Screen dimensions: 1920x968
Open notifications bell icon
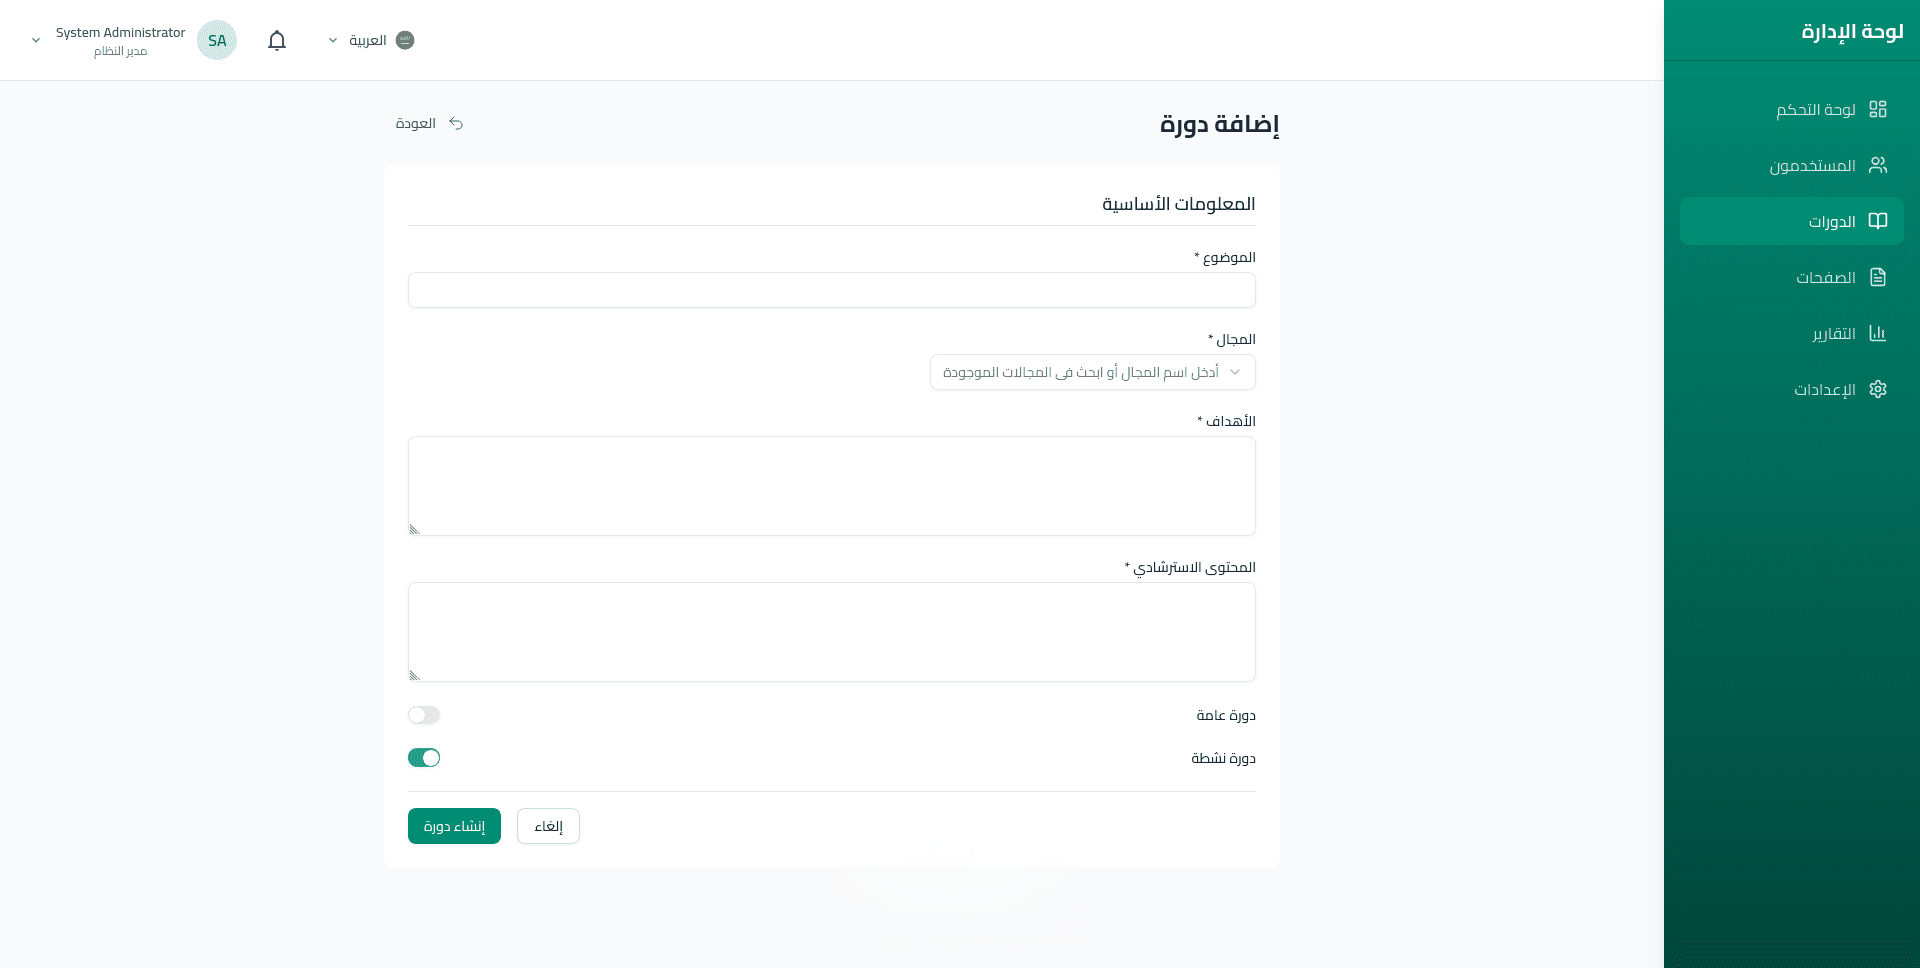tap(277, 40)
